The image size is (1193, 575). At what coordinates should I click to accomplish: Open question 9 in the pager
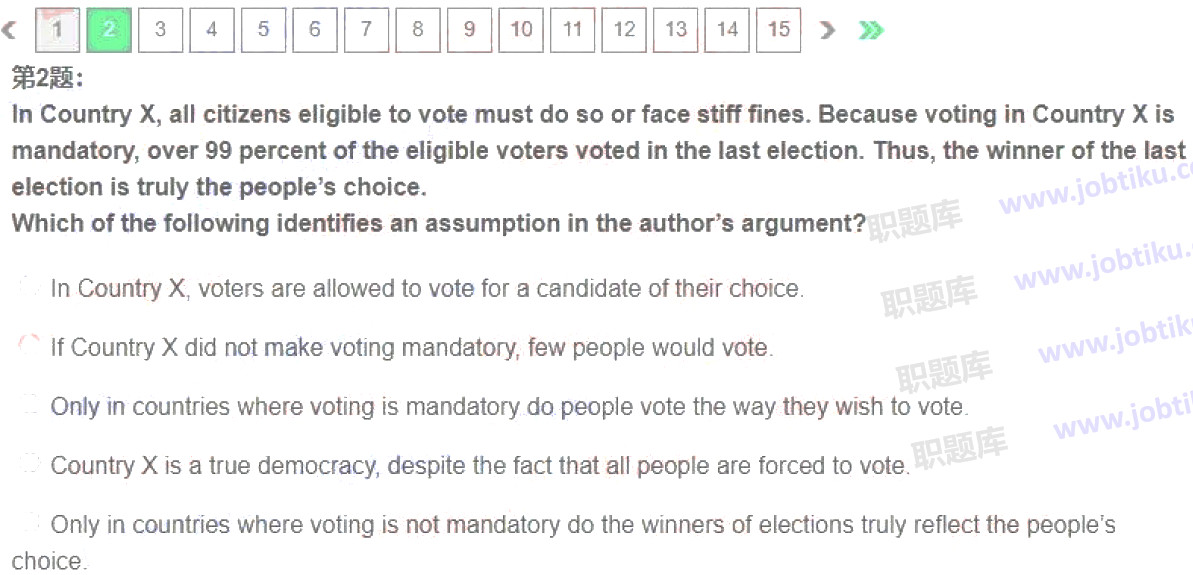click(x=469, y=30)
